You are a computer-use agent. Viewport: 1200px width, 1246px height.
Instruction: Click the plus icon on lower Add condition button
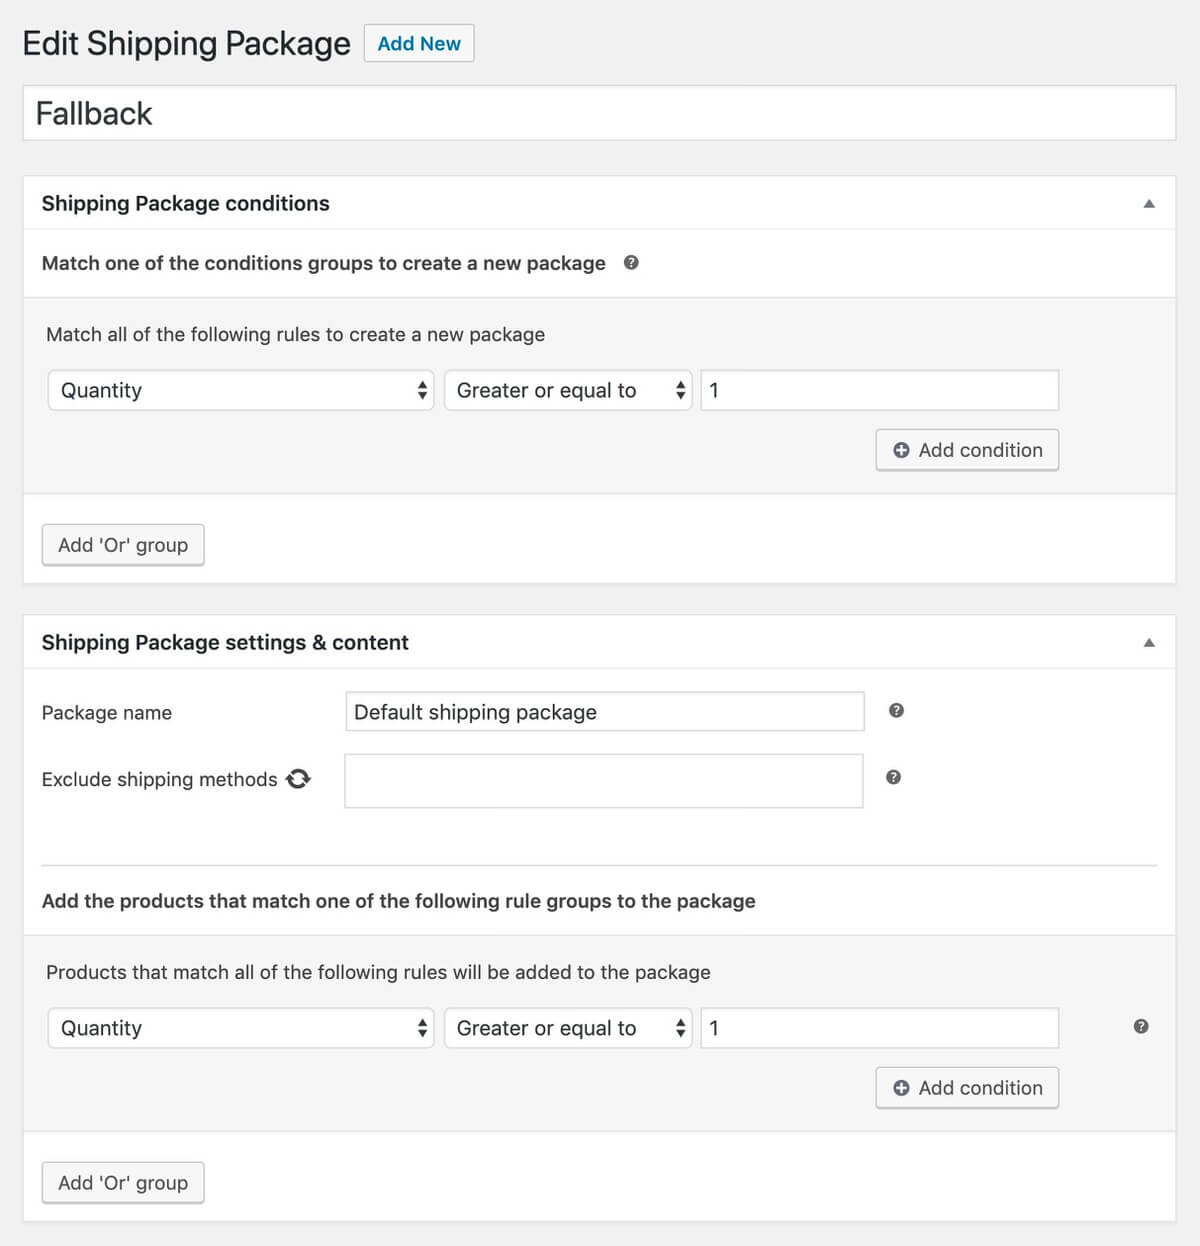(x=899, y=1088)
